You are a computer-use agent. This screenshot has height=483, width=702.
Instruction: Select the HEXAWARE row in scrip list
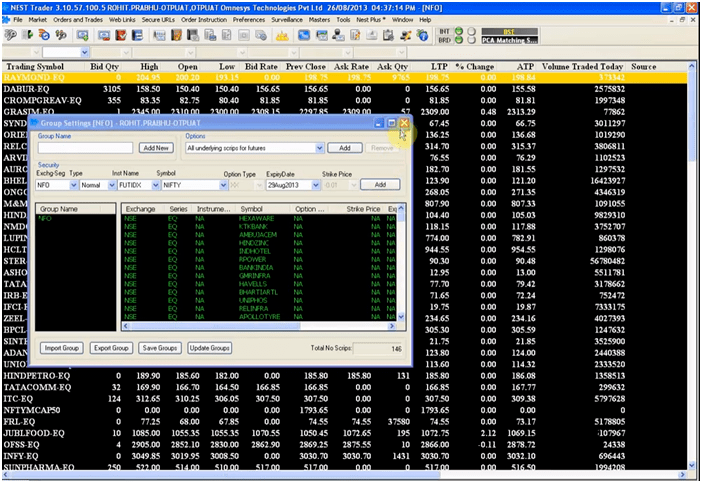(x=259, y=218)
